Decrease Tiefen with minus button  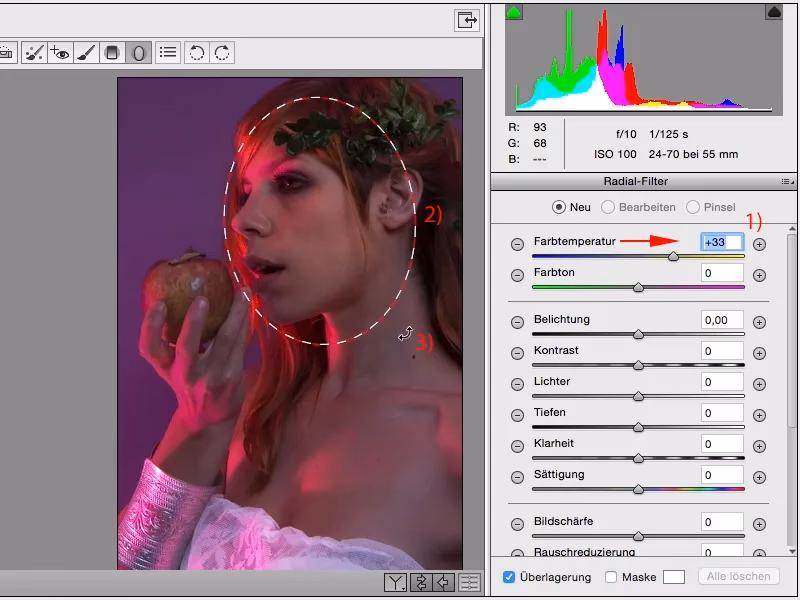click(x=517, y=416)
